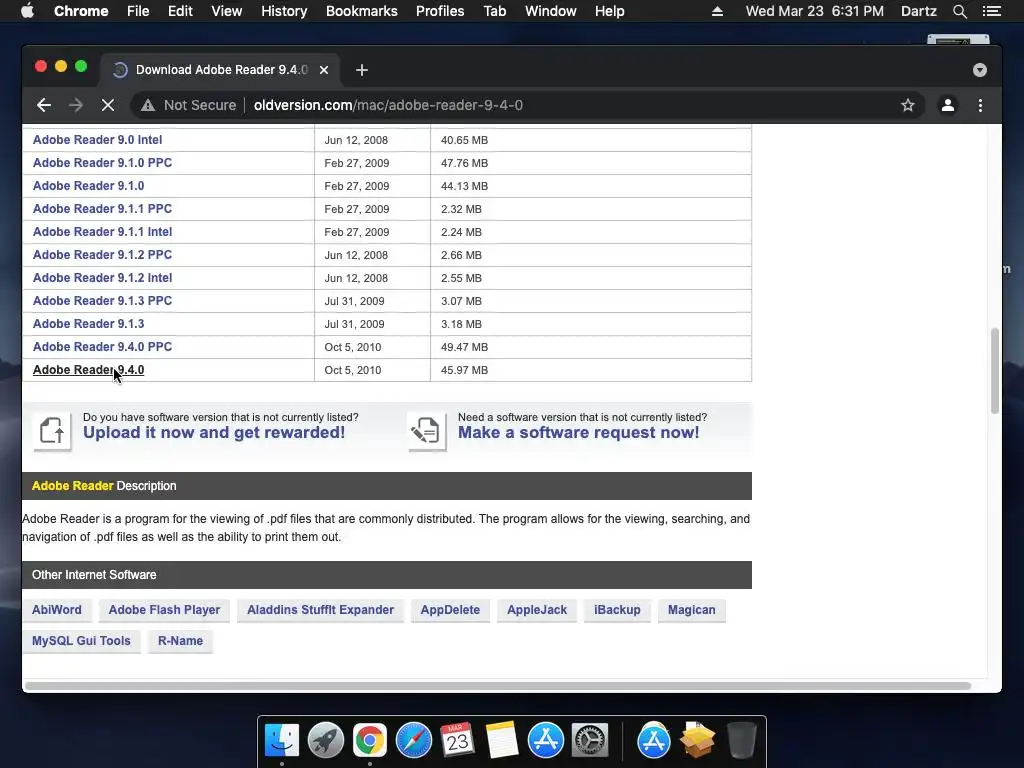1024x768 pixels.
Task: Click the Oct 5, 2010 date for 9.4.0 PPC
Action: click(x=353, y=347)
